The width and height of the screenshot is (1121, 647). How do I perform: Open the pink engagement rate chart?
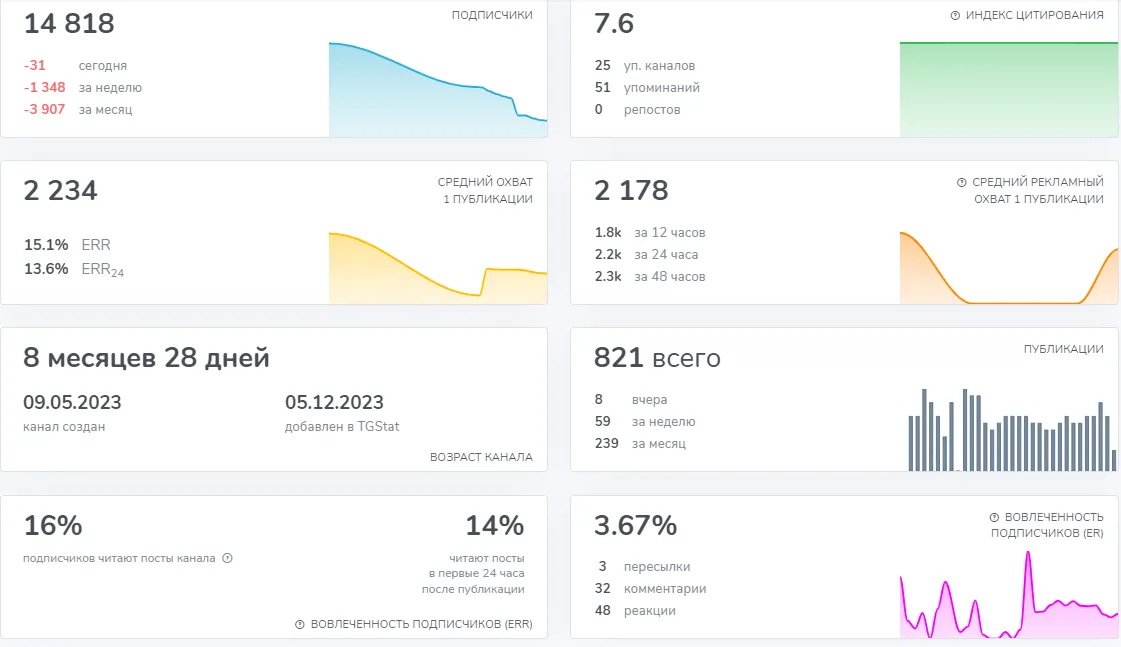click(x=1009, y=595)
